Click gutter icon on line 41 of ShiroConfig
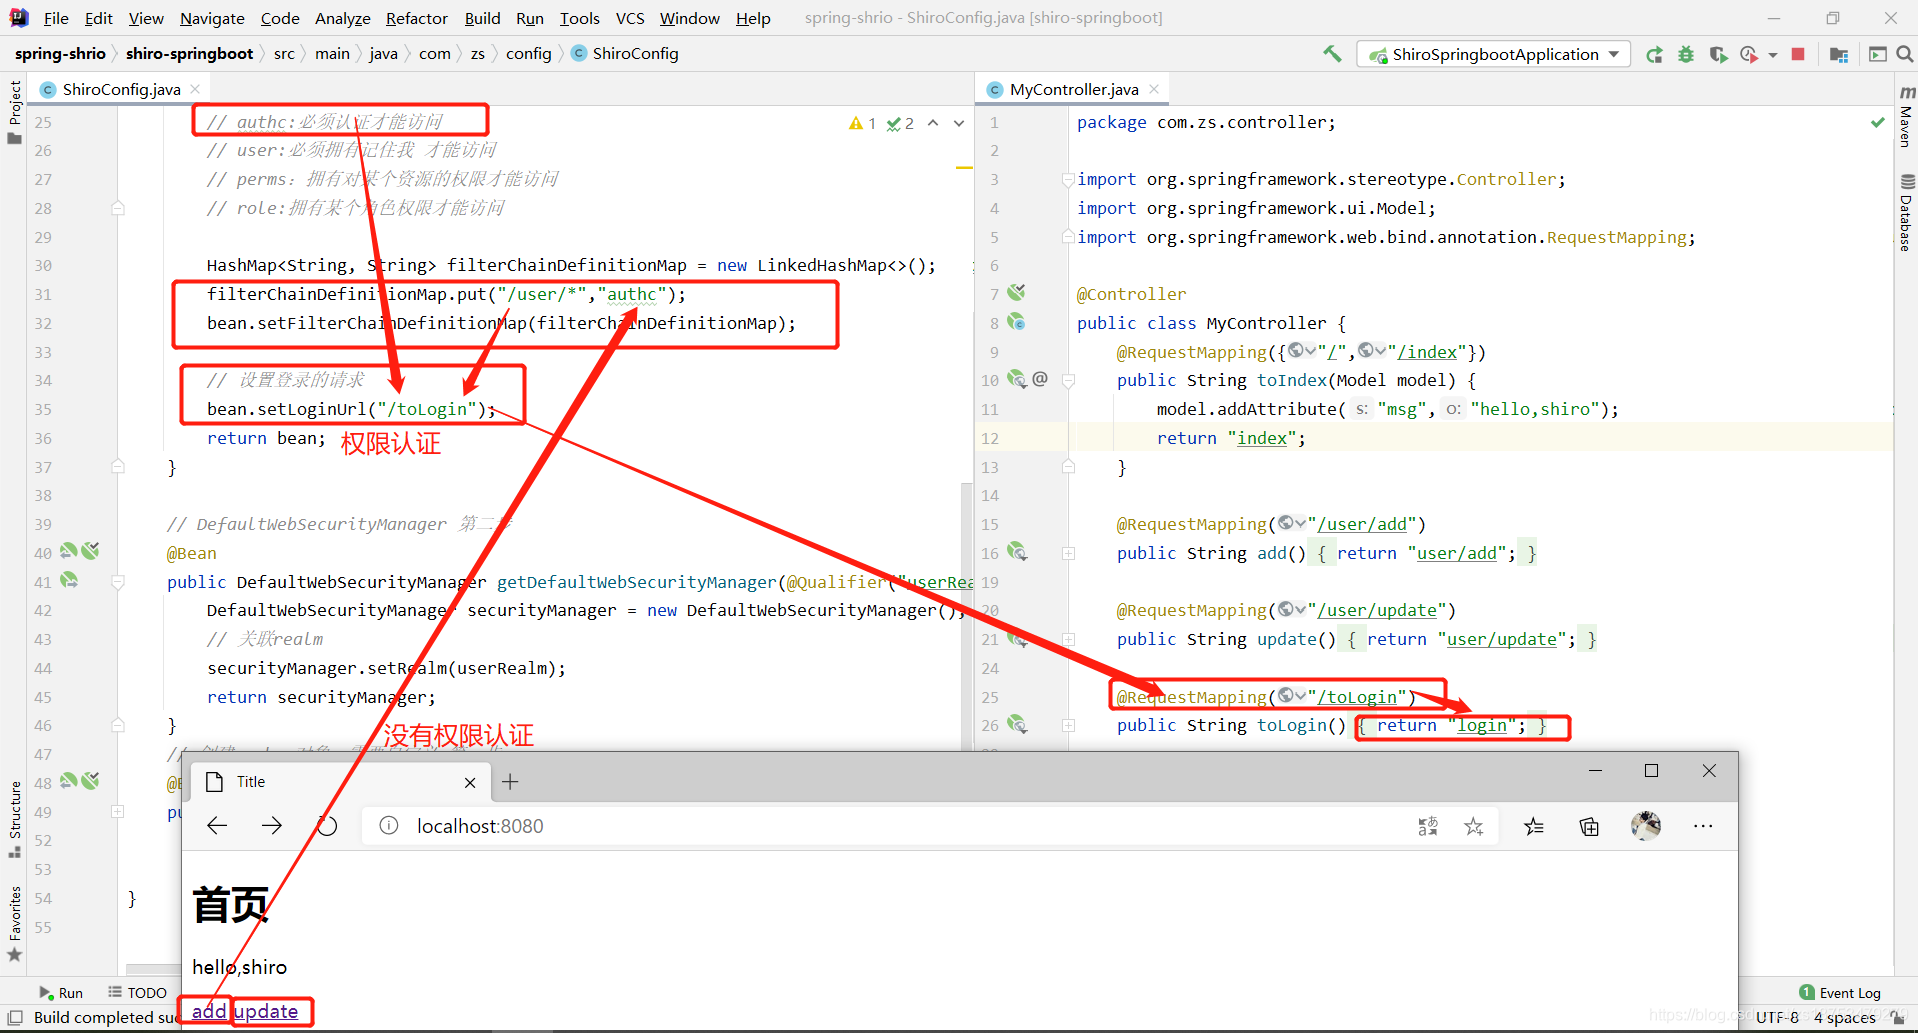The width and height of the screenshot is (1918, 1033). click(x=69, y=580)
